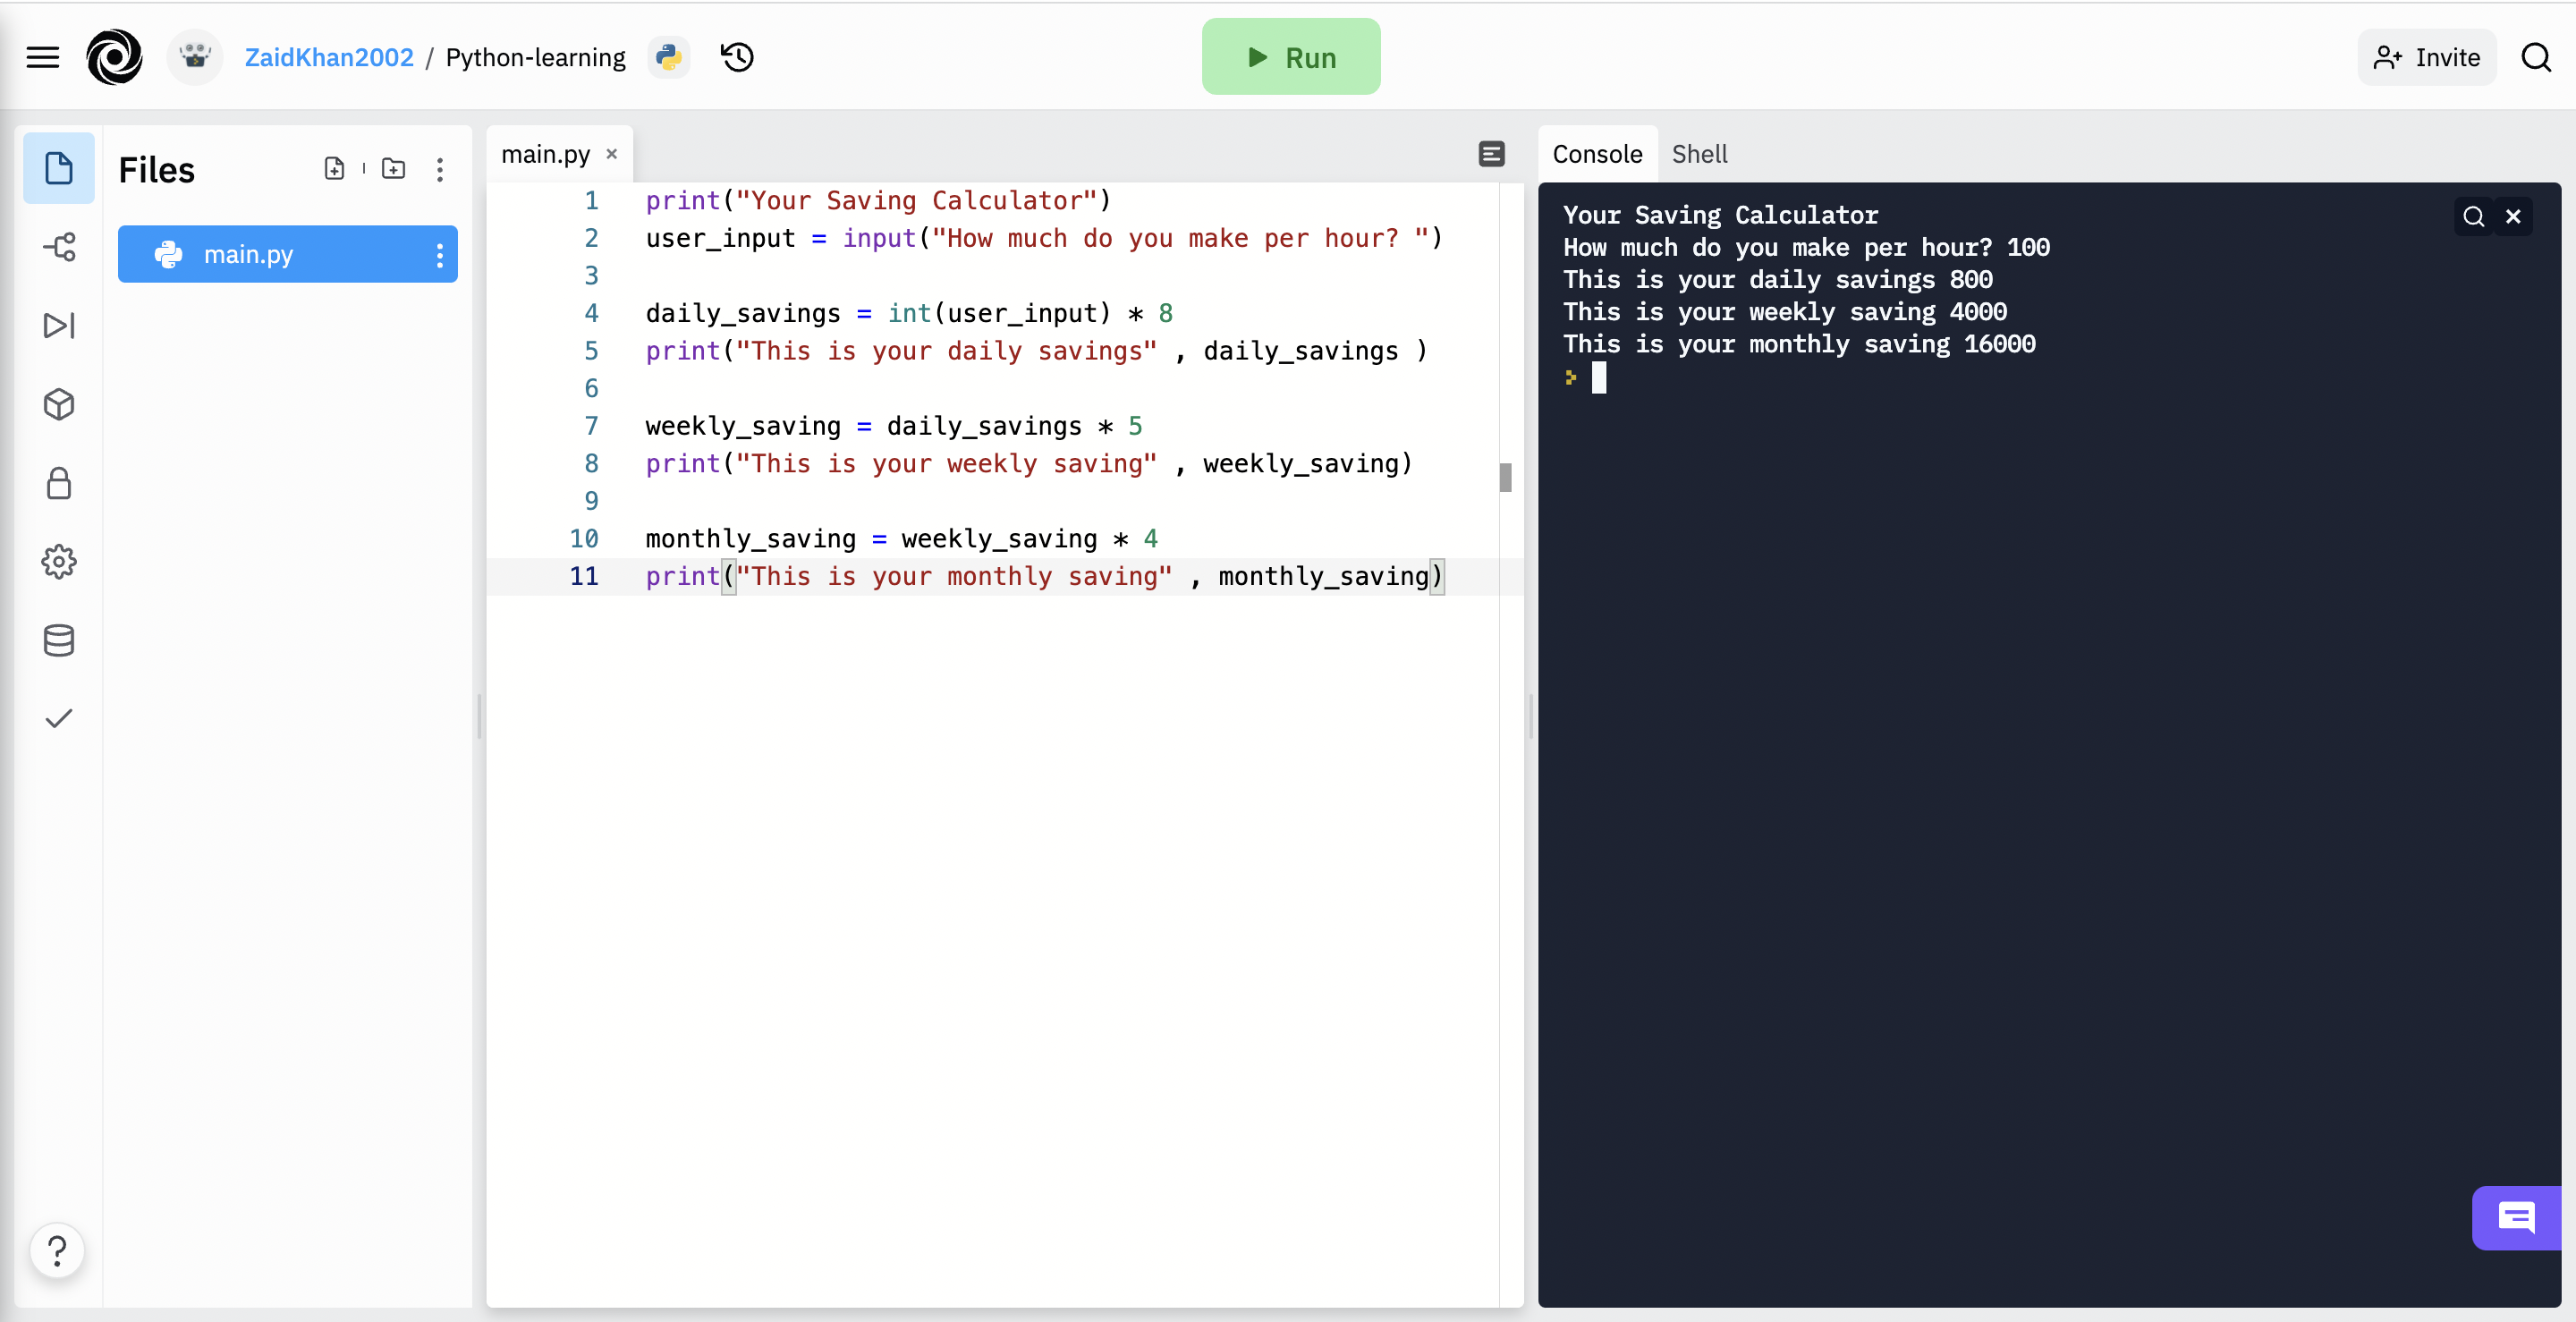The height and width of the screenshot is (1322, 2576).
Task: Open search within the console output
Action: pyautogui.click(x=2472, y=216)
